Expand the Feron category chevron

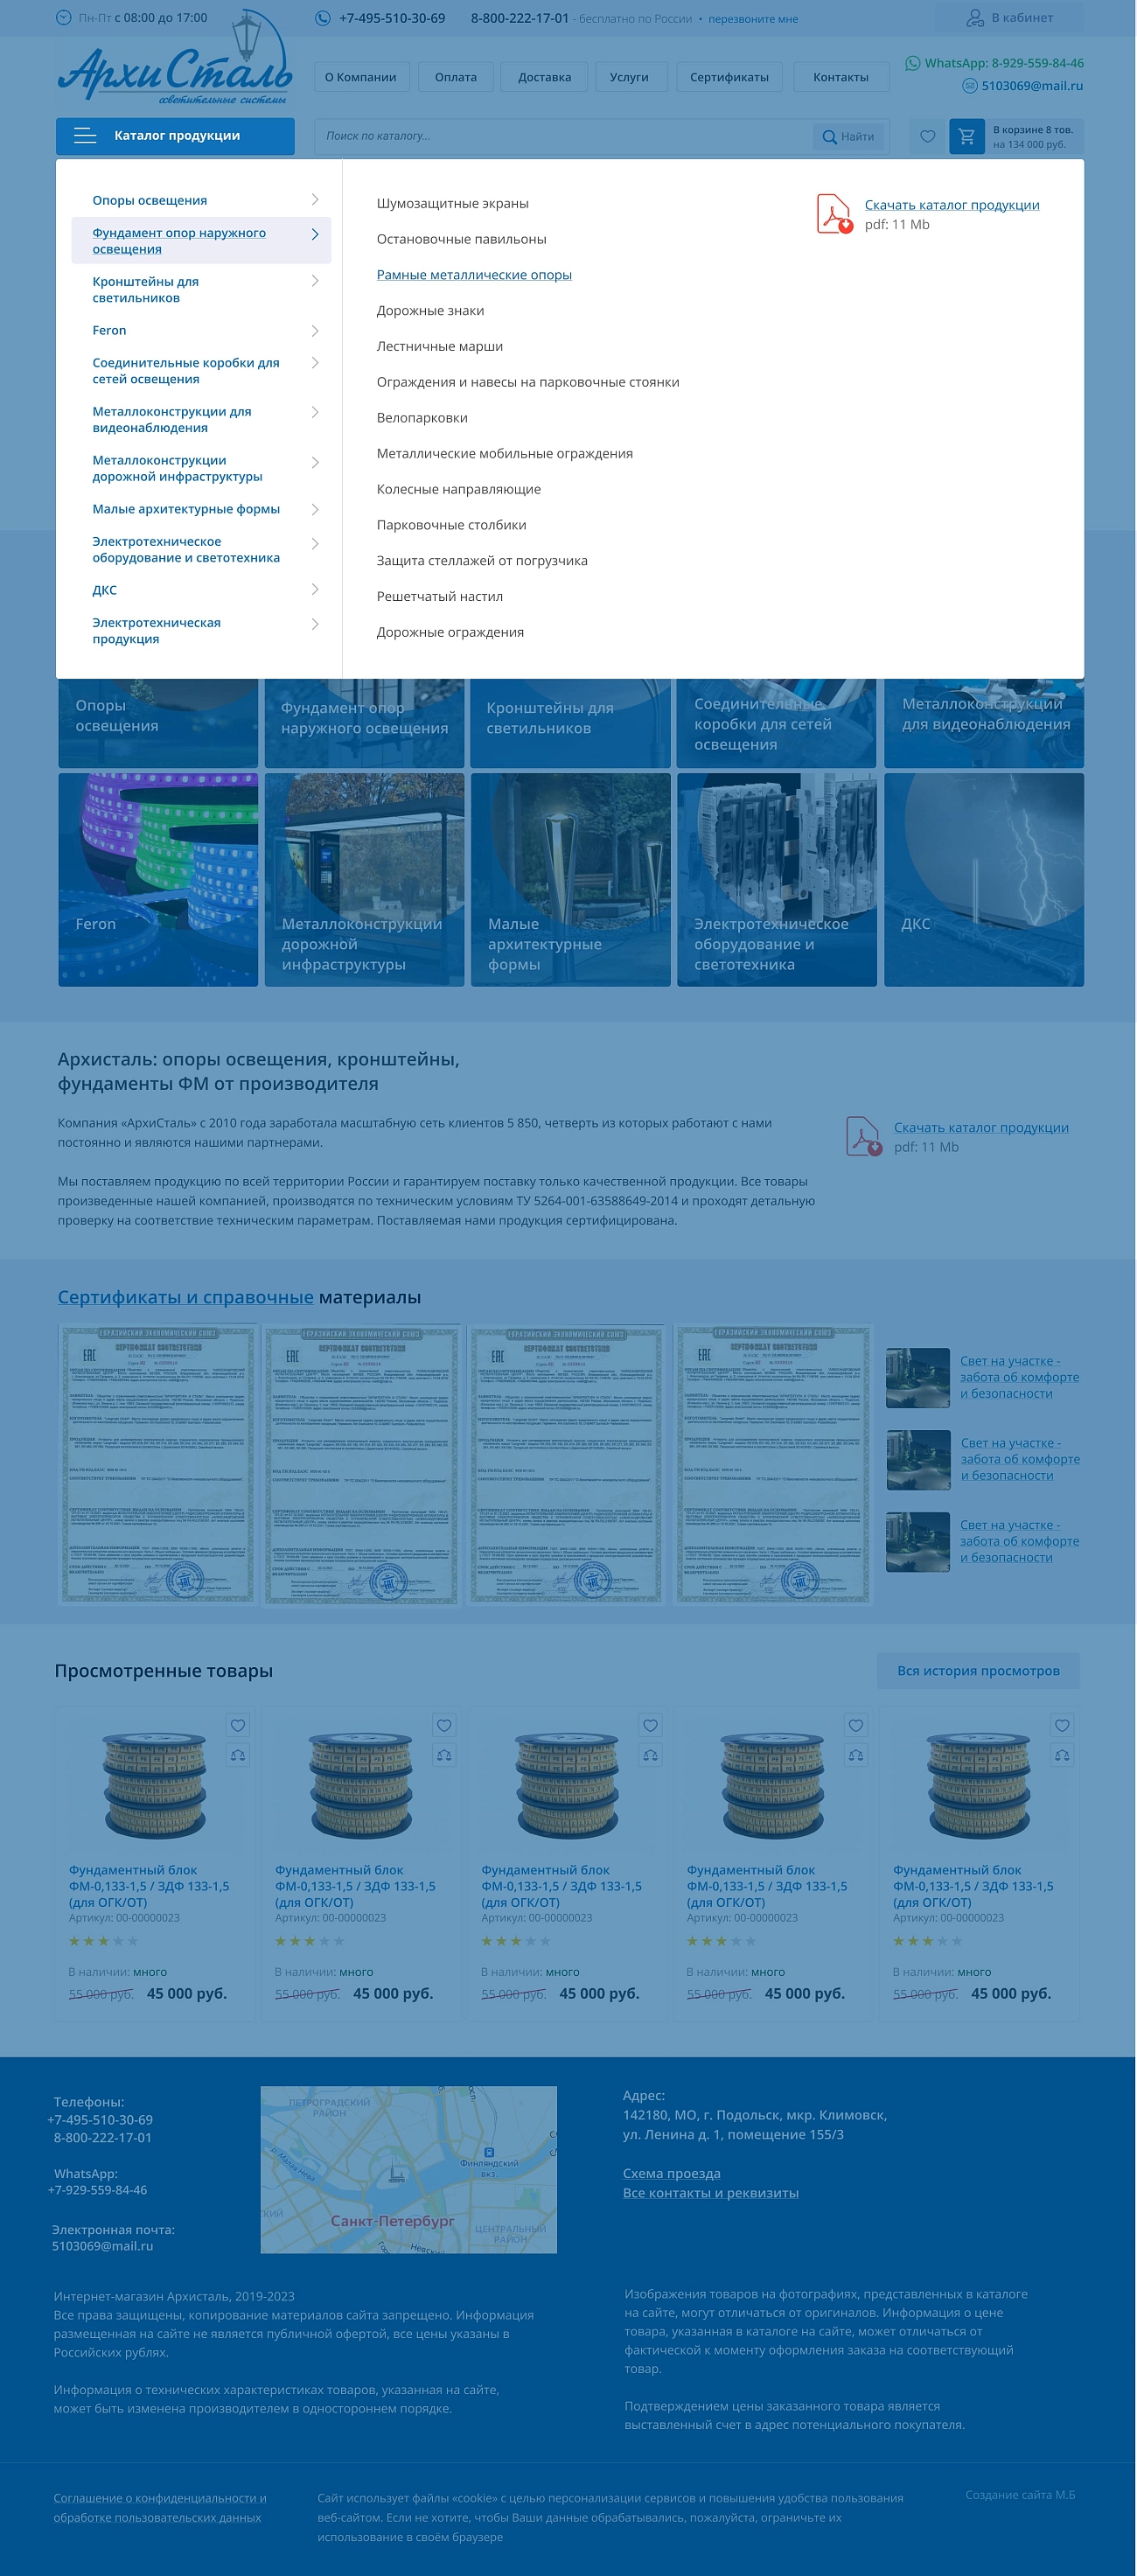click(315, 331)
